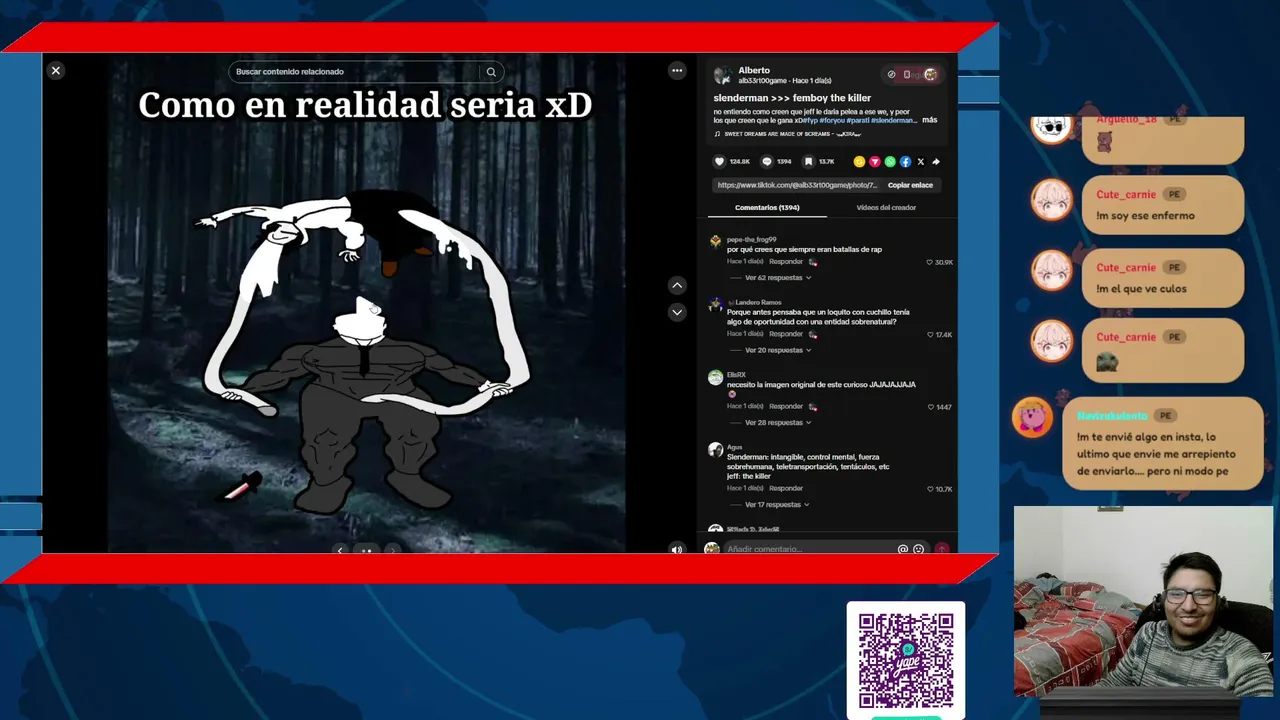Open Alberto's profile avatar
1280x720 pixels.
pos(722,75)
